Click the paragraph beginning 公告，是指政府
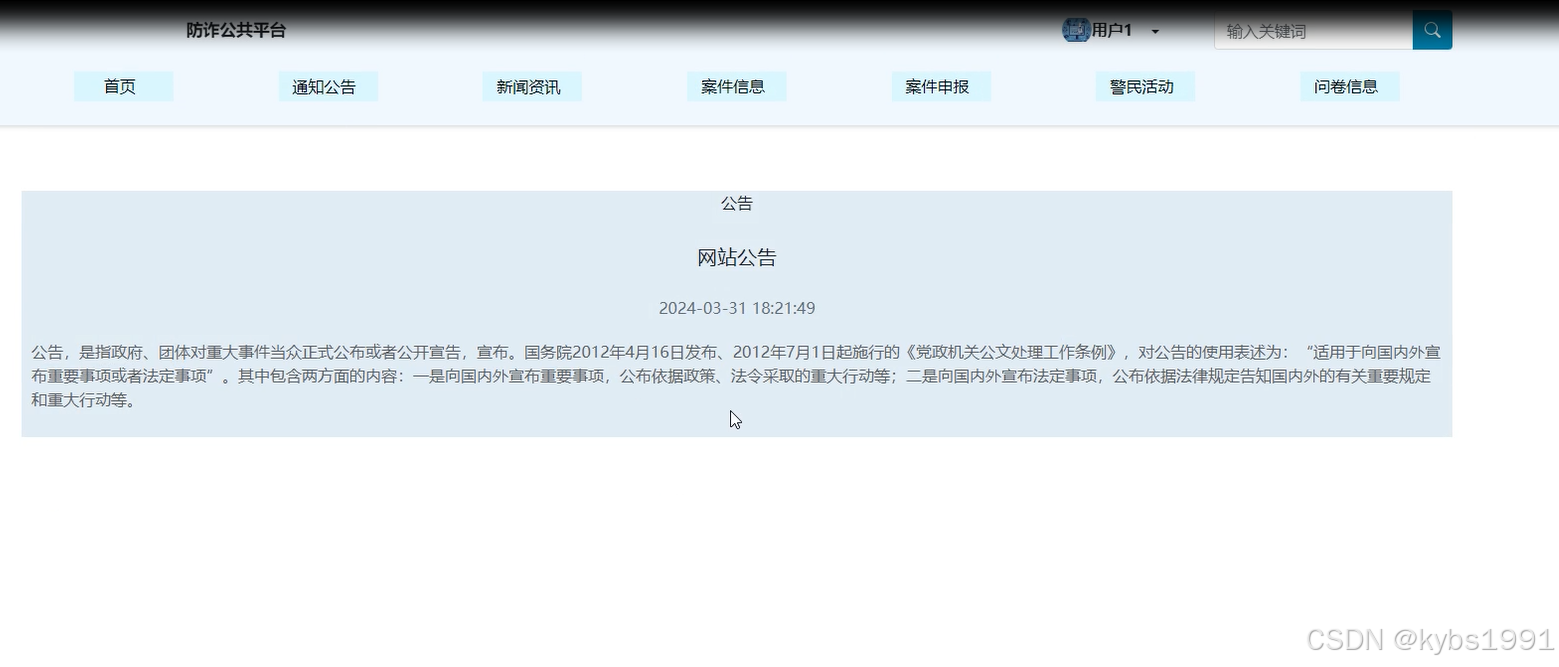1559x667 pixels. [737, 377]
